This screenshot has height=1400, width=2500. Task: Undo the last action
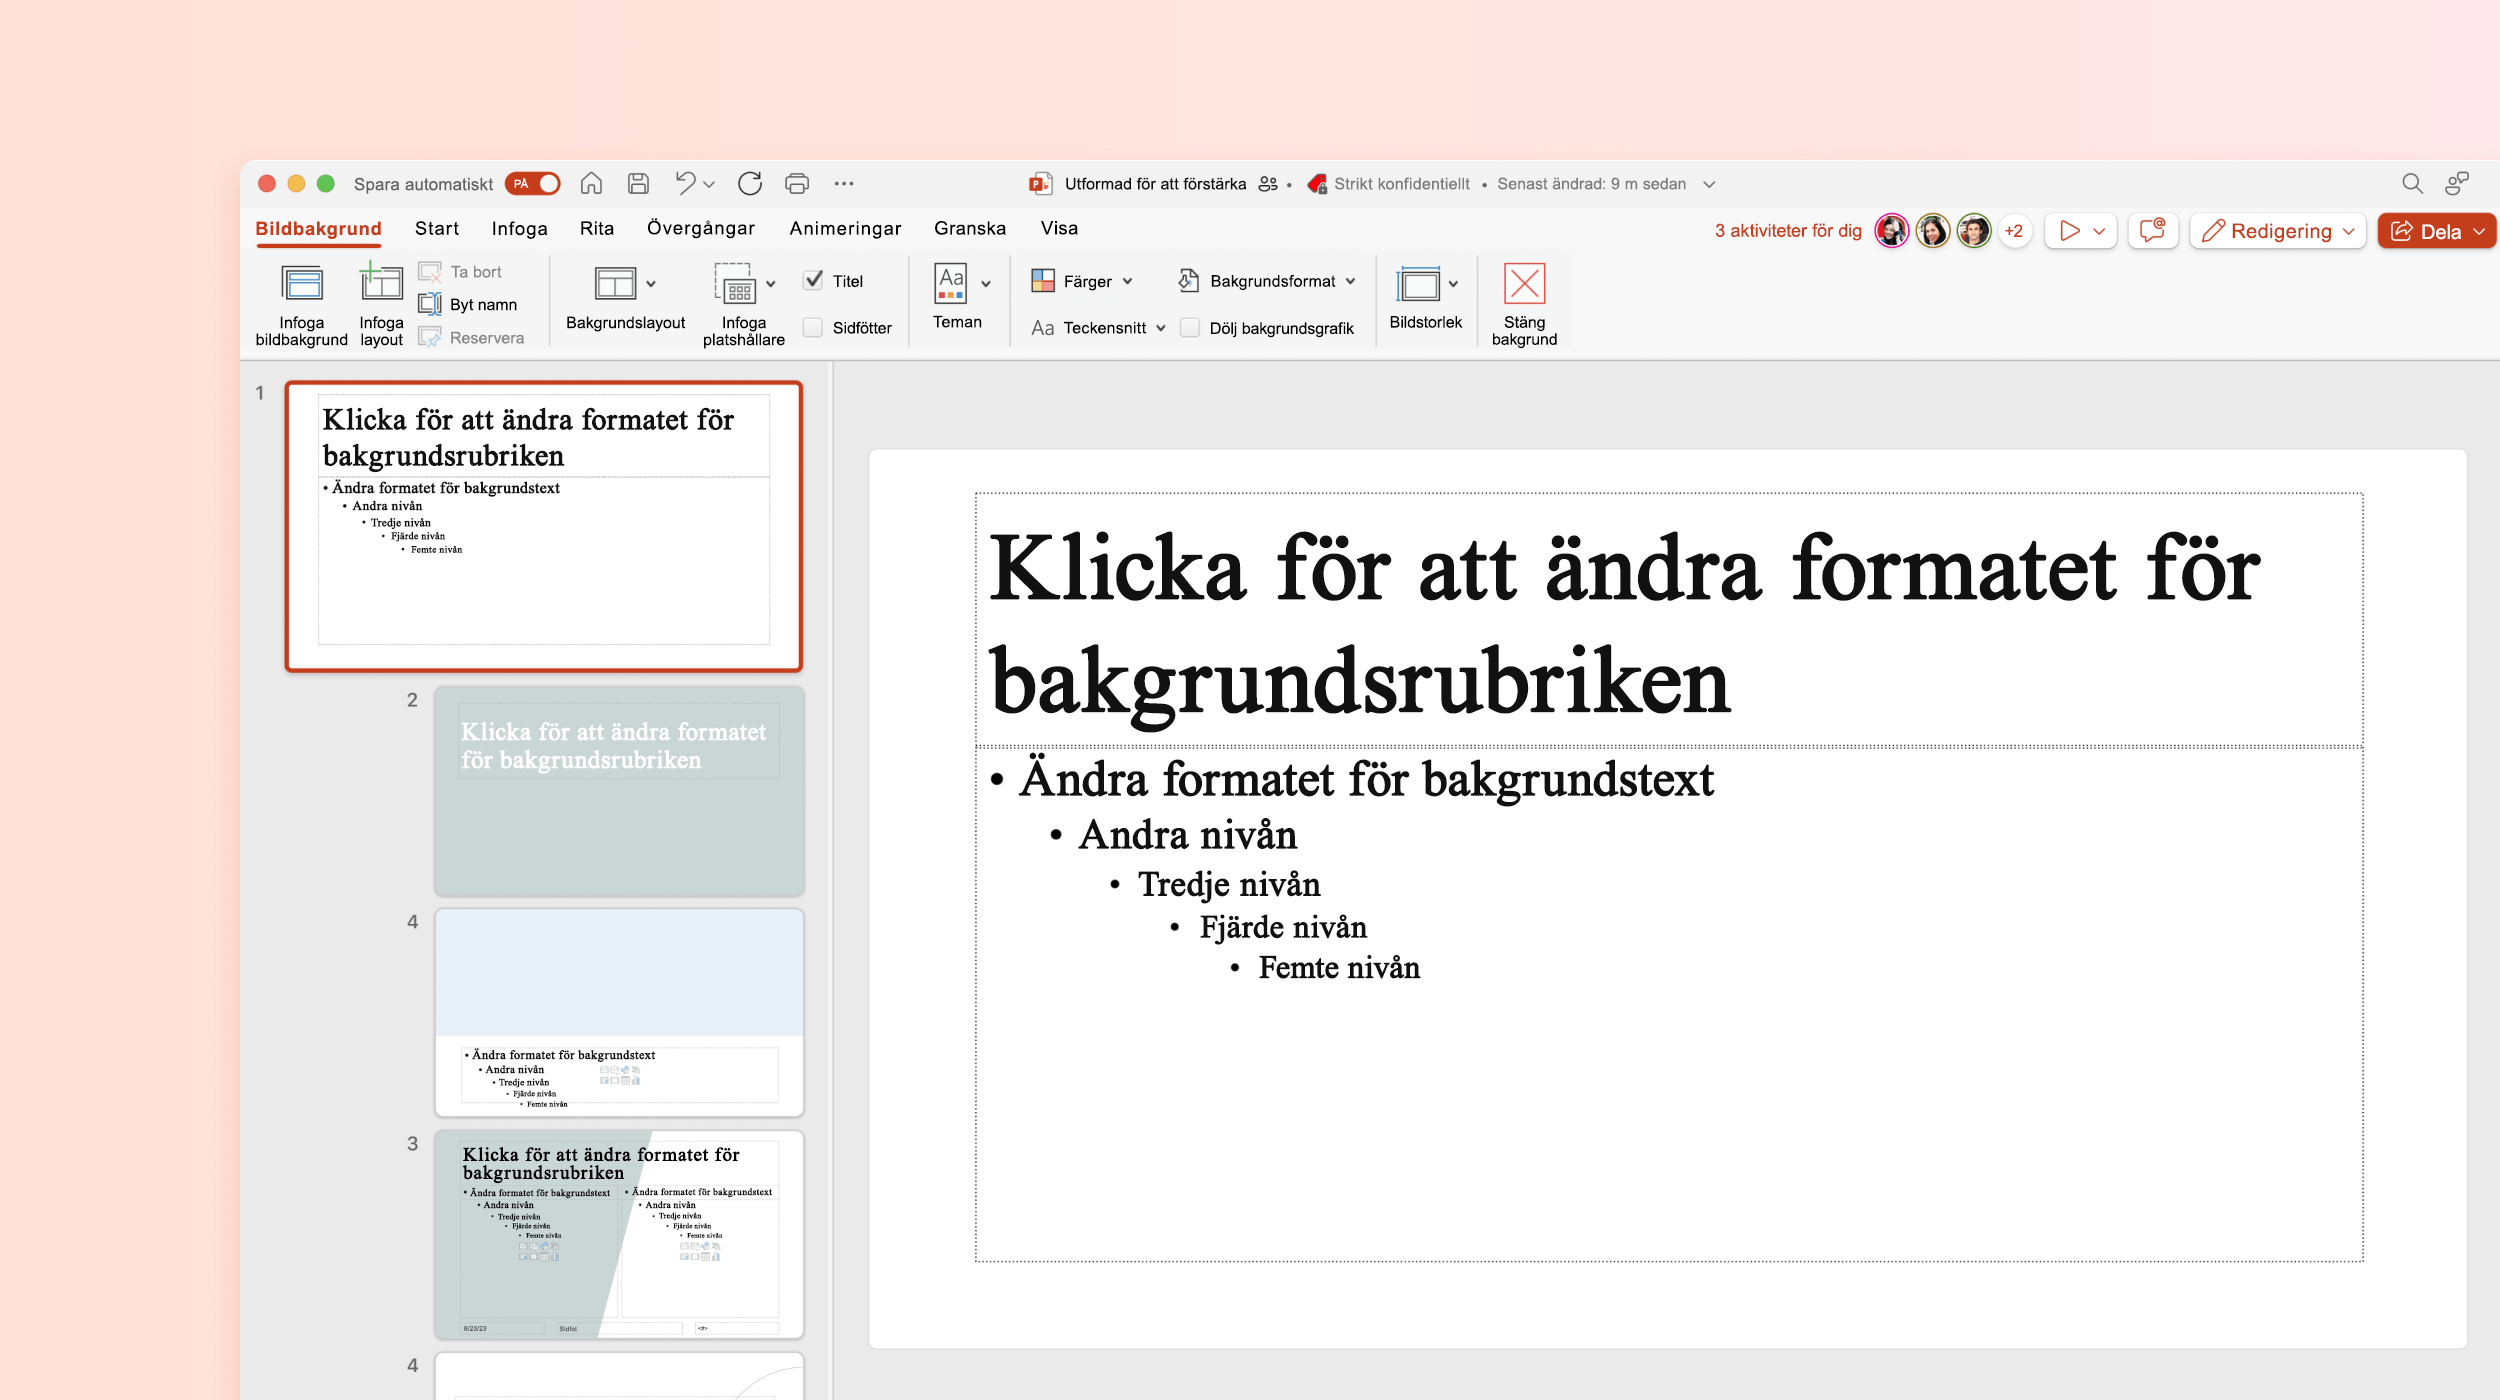[685, 183]
